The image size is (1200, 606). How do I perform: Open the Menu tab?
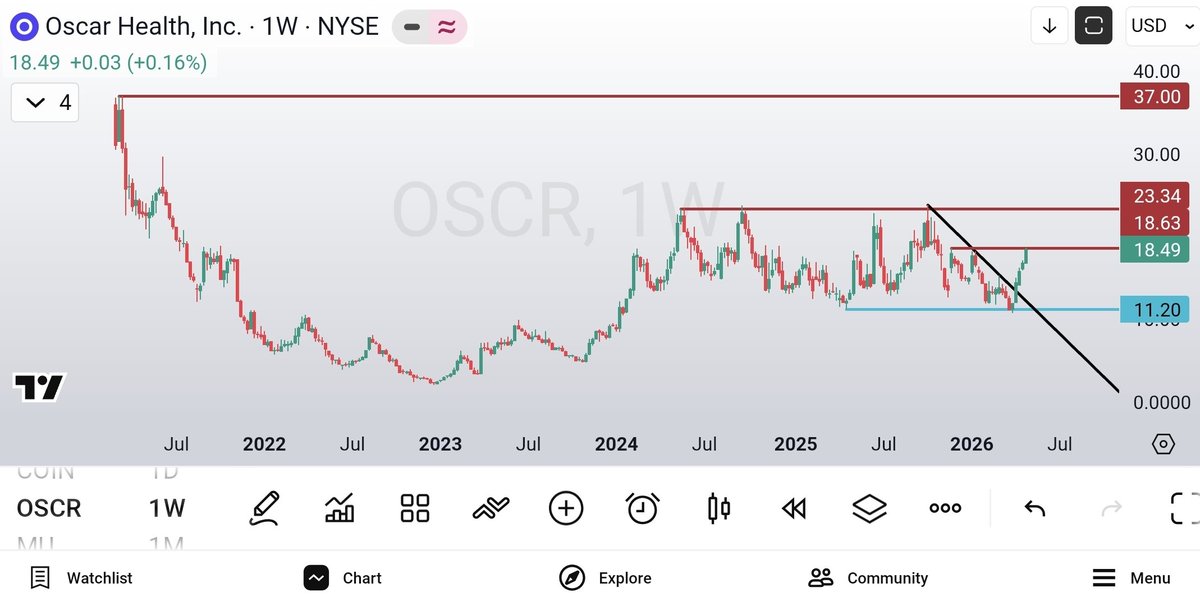1131,578
